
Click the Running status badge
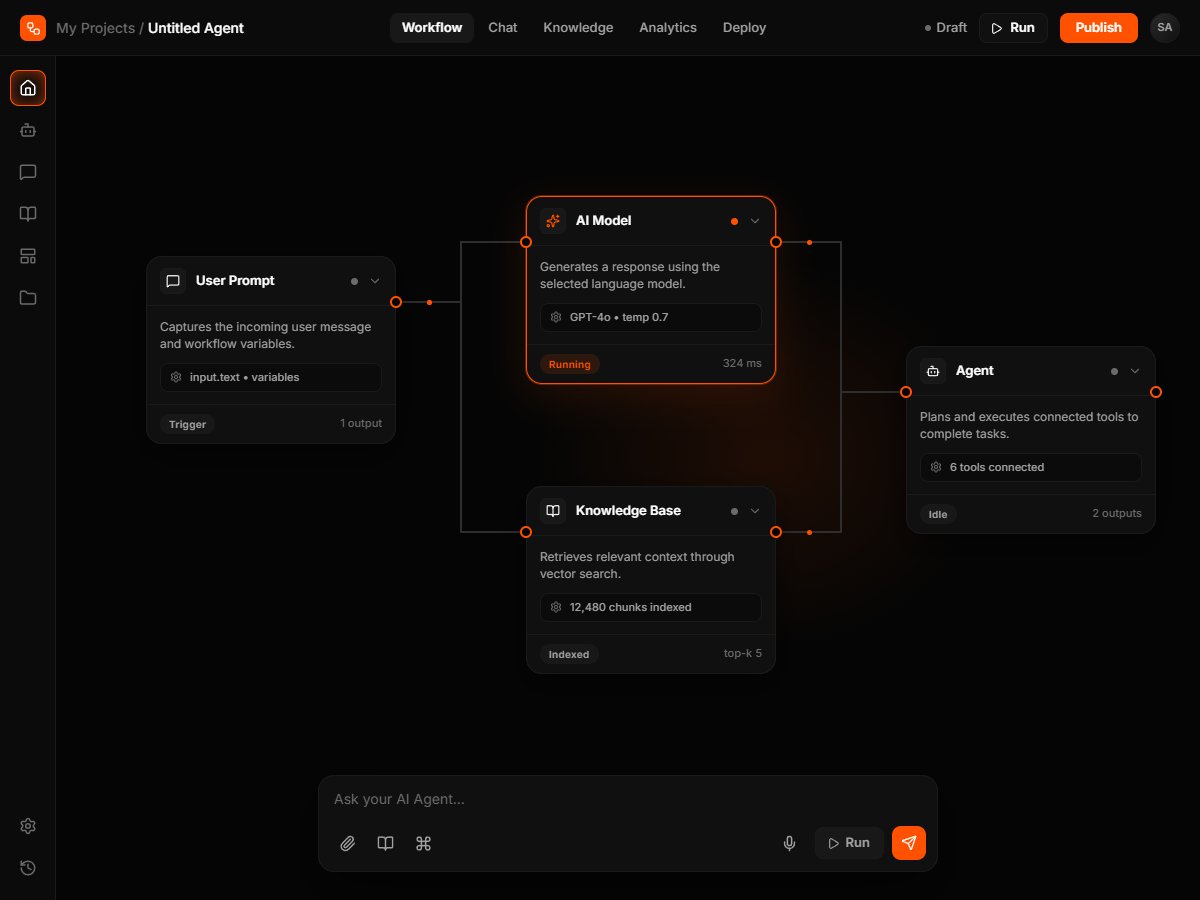(570, 364)
